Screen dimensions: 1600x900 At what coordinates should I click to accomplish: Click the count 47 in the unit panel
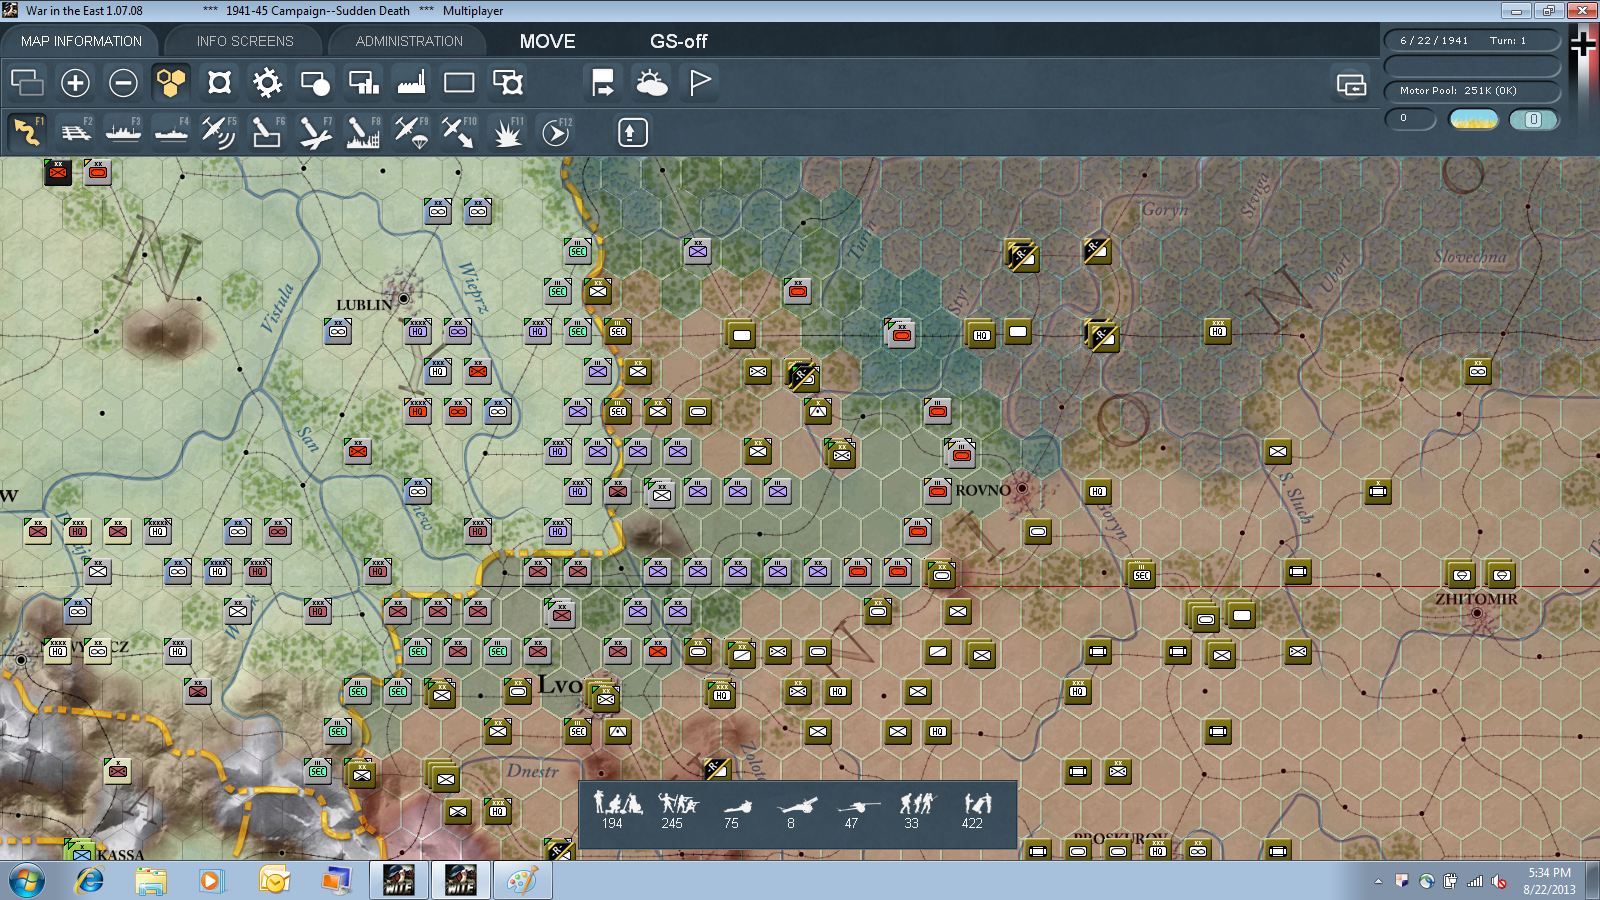click(851, 823)
